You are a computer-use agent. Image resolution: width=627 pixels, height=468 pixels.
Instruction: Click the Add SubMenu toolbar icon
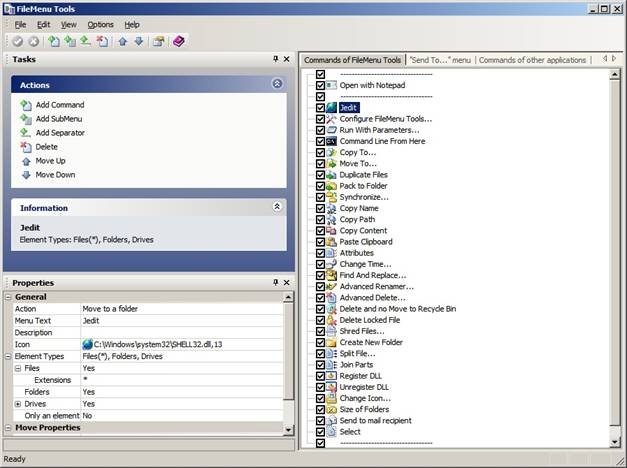(x=70, y=41)
